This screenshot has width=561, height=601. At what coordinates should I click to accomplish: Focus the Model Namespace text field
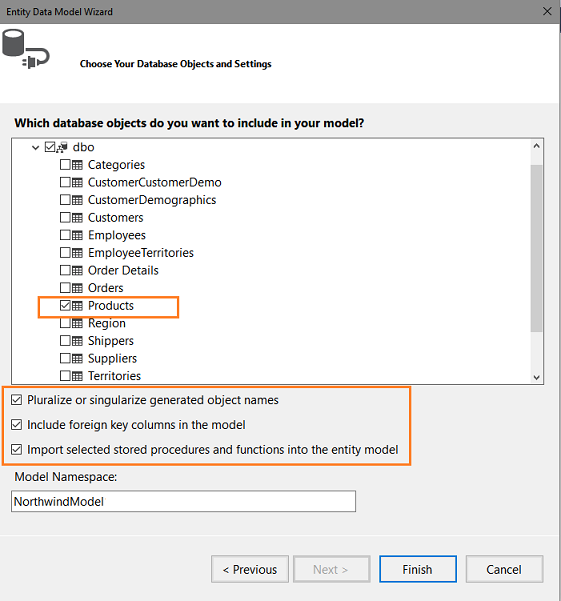tap(184, 501)
